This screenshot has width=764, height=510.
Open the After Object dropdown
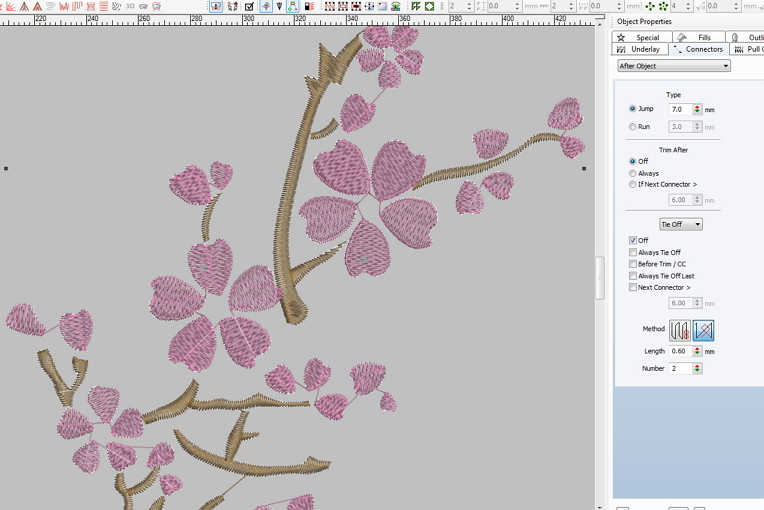674,66
